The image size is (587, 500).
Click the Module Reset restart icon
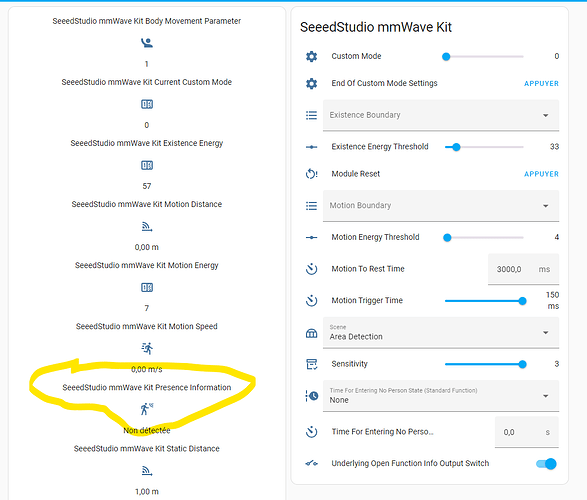[x=311, y=174]
